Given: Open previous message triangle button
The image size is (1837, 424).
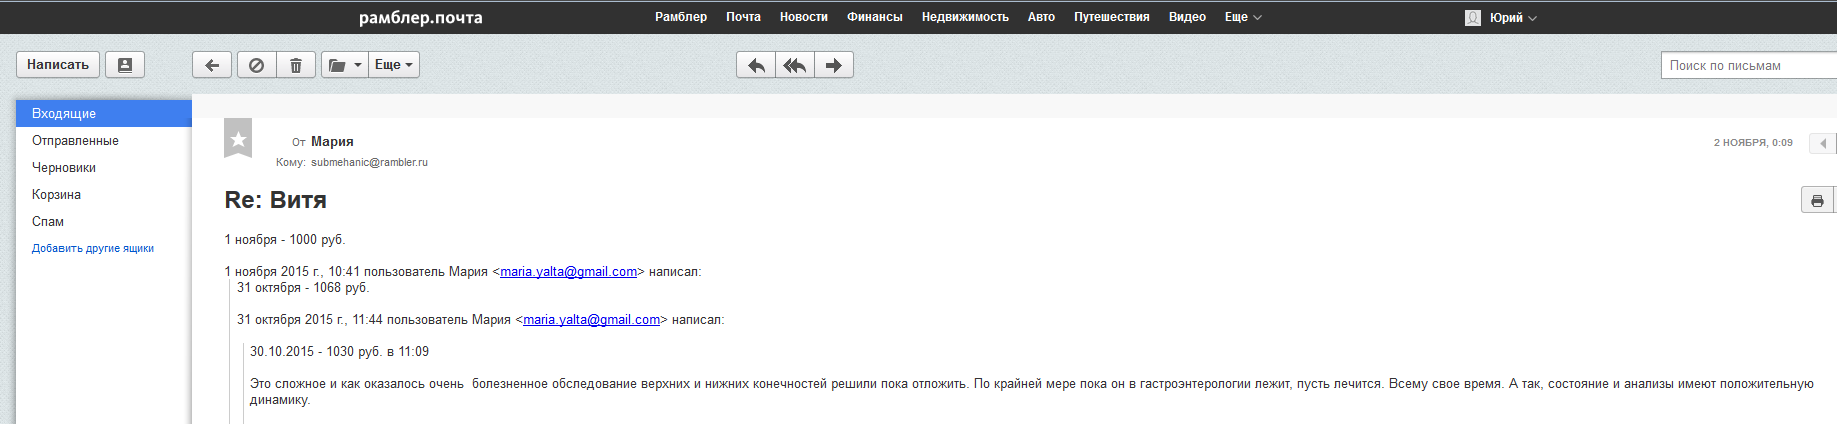Looking at the screenshot, I should coord(1823,143).
